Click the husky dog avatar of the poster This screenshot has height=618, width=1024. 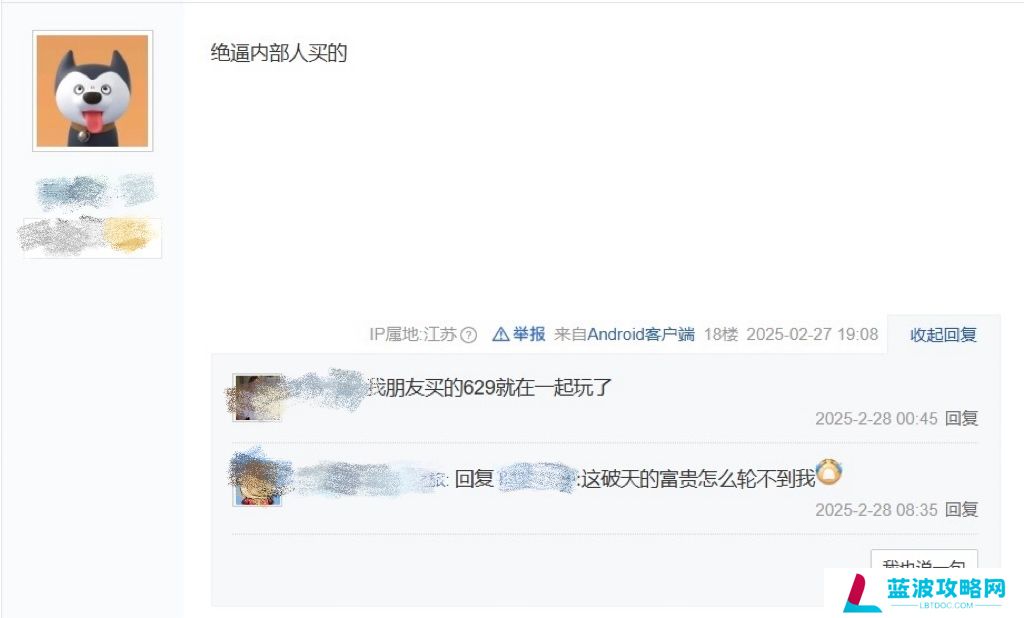[x=93, y=91]
